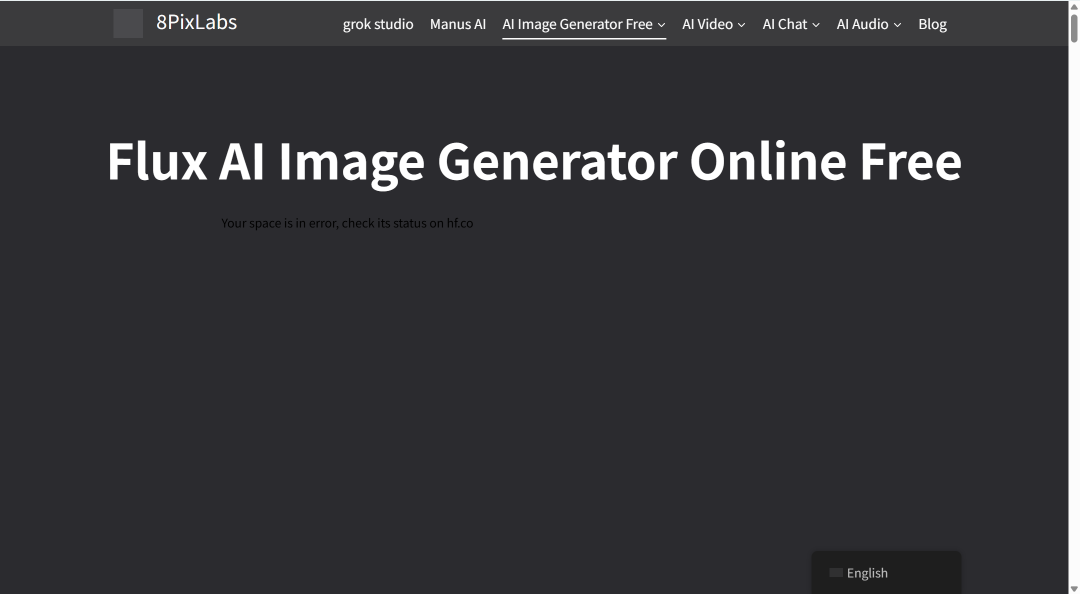
Task: Click the space error status message
Action: [347, 223]
